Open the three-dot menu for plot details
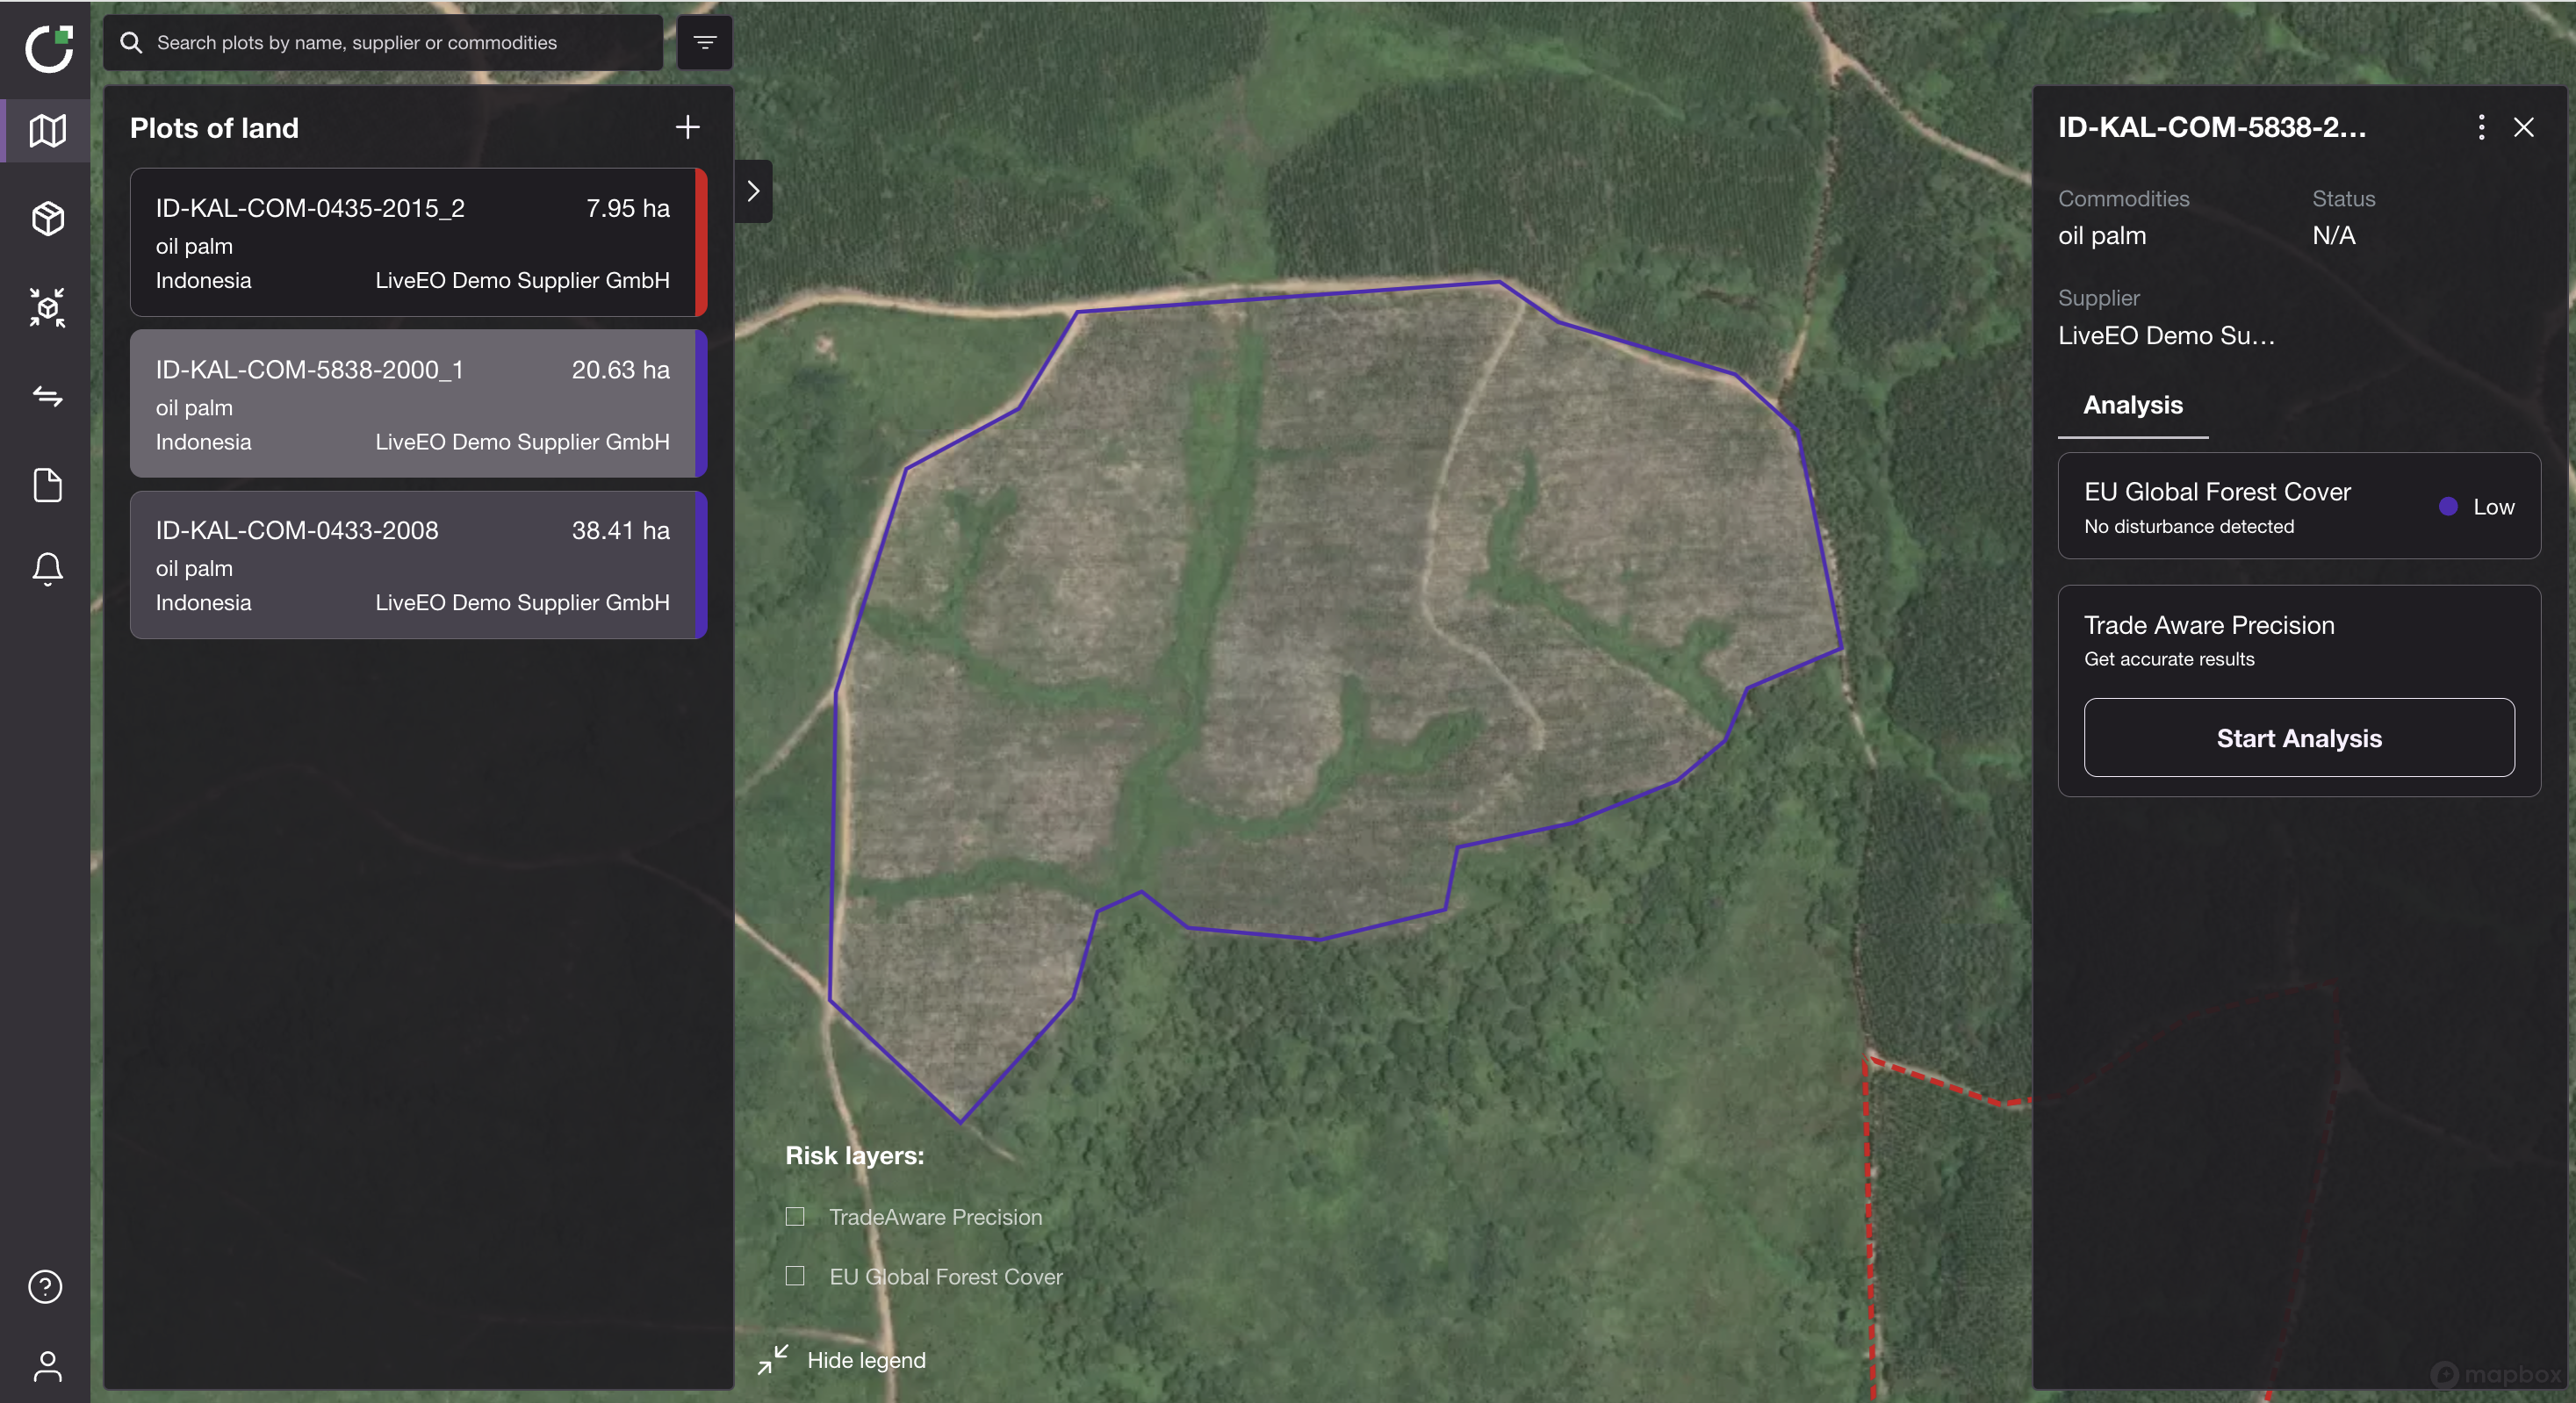The width and height of the screenshot is (2576, 1403). click(2481, 127)
